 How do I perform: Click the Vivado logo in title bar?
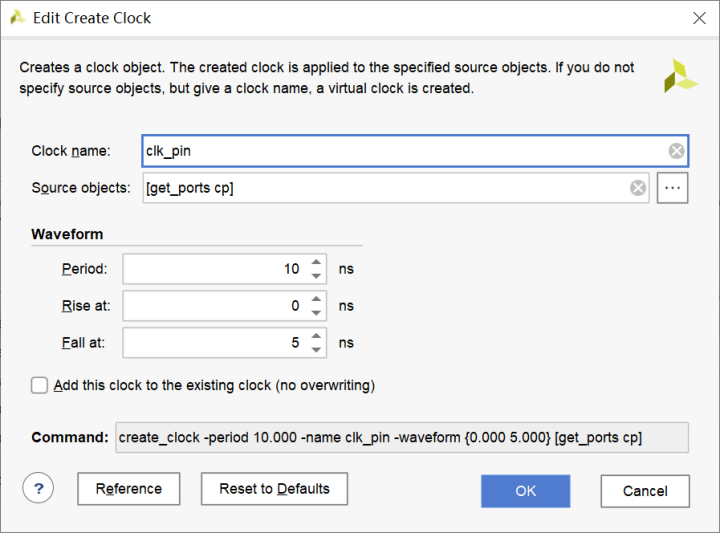coord(17,18)
